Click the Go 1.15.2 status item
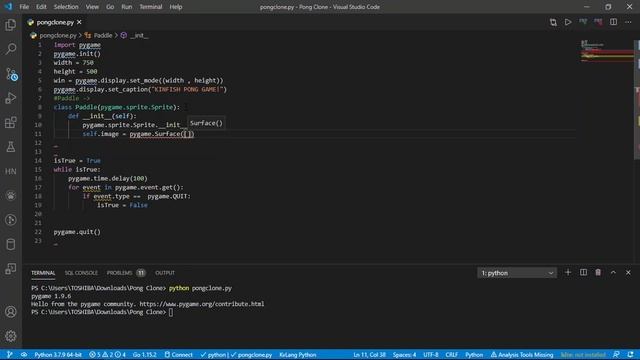Viewport: 640px width, 360px height. (144, 355)
